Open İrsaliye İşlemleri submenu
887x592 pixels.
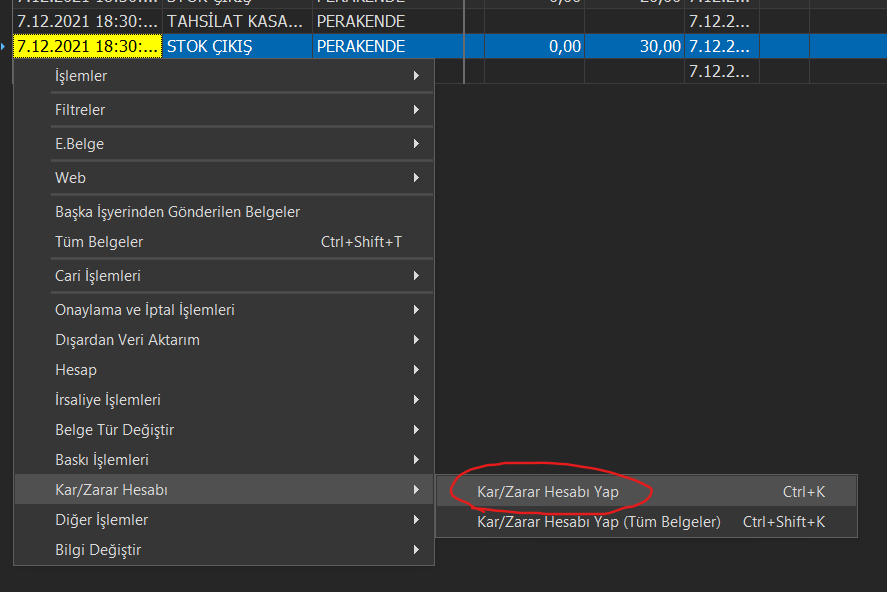[107, 400]
